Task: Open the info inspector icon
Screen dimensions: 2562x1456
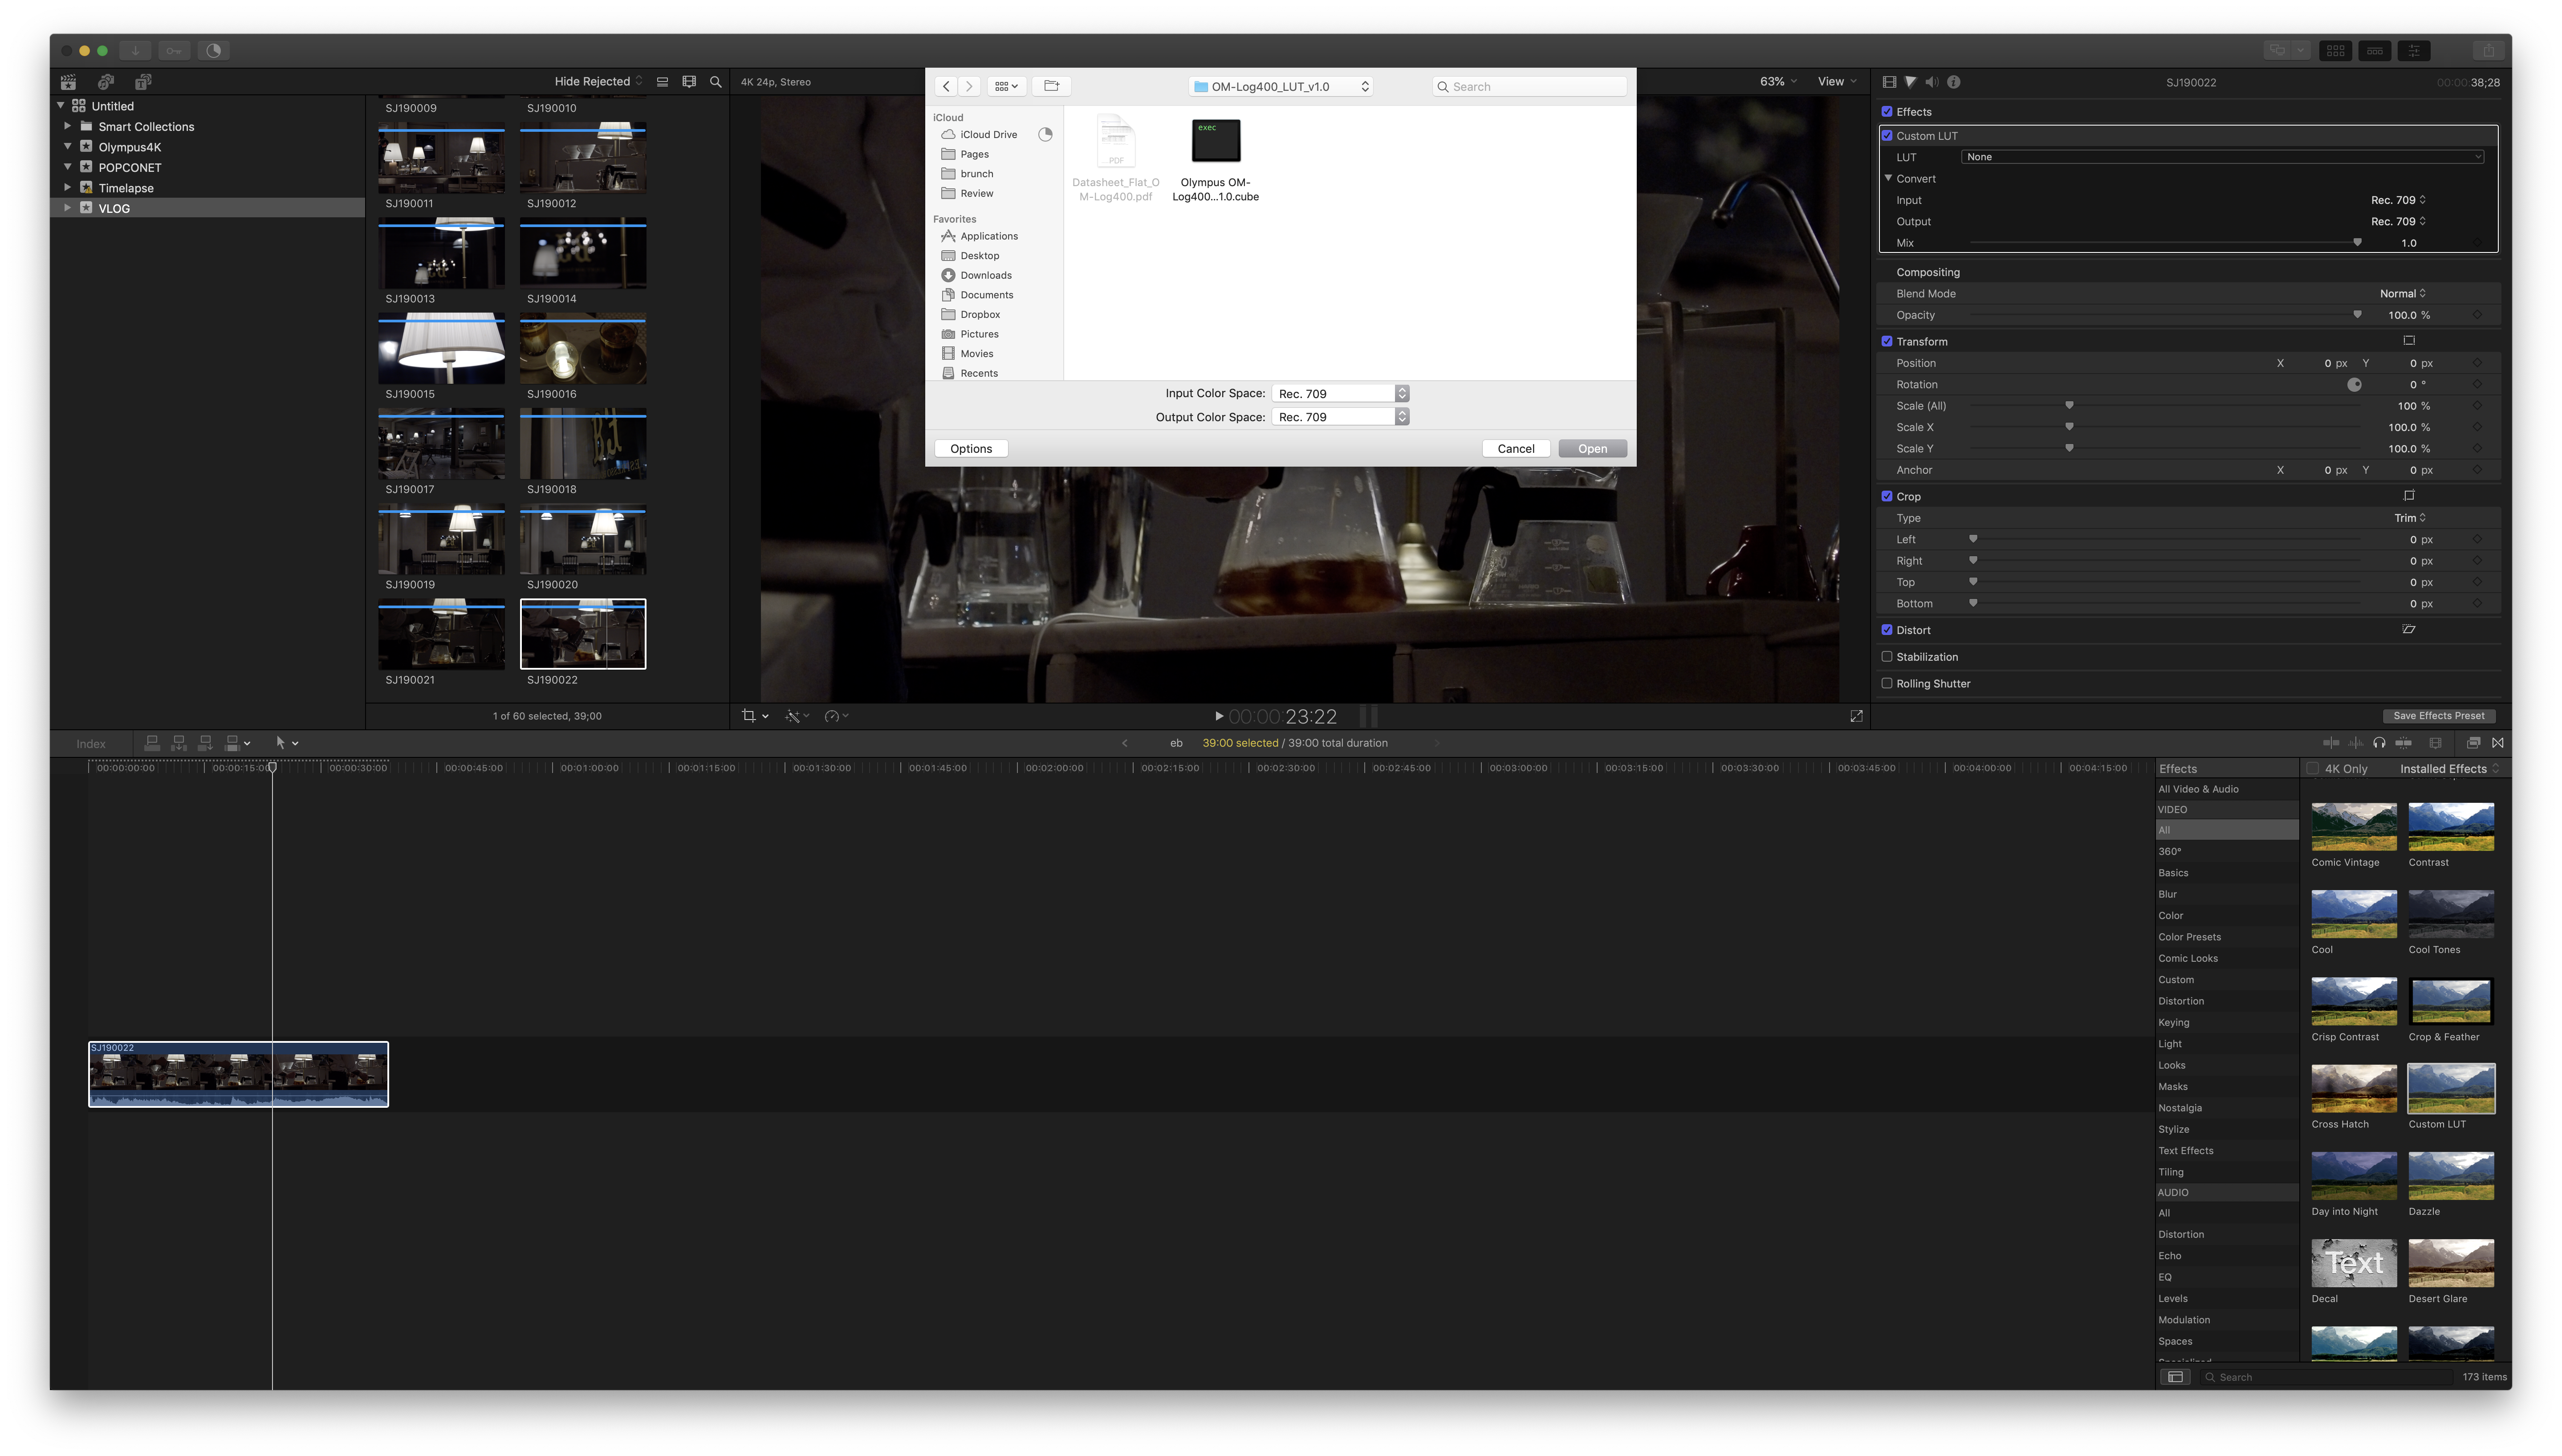Action: coord(1953,82)
